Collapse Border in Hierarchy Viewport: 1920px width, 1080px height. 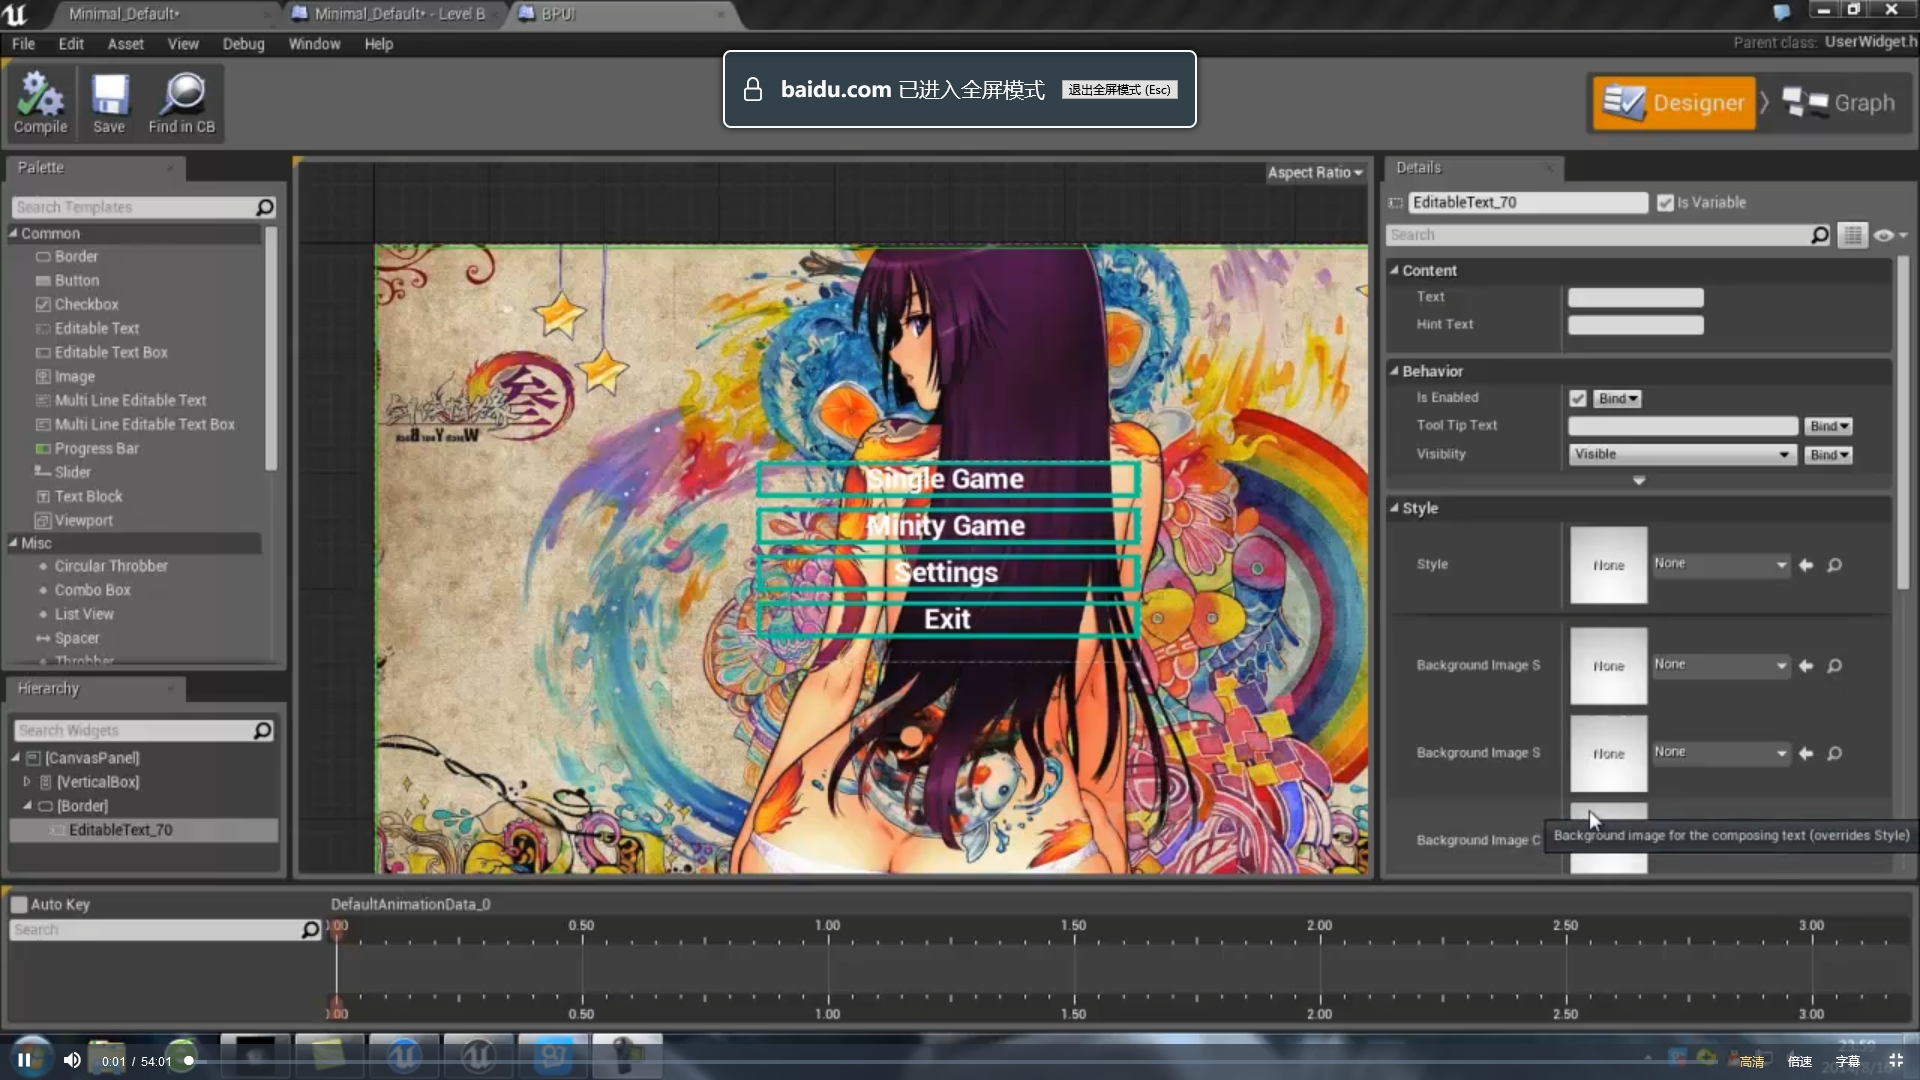[x=27, y=806]
